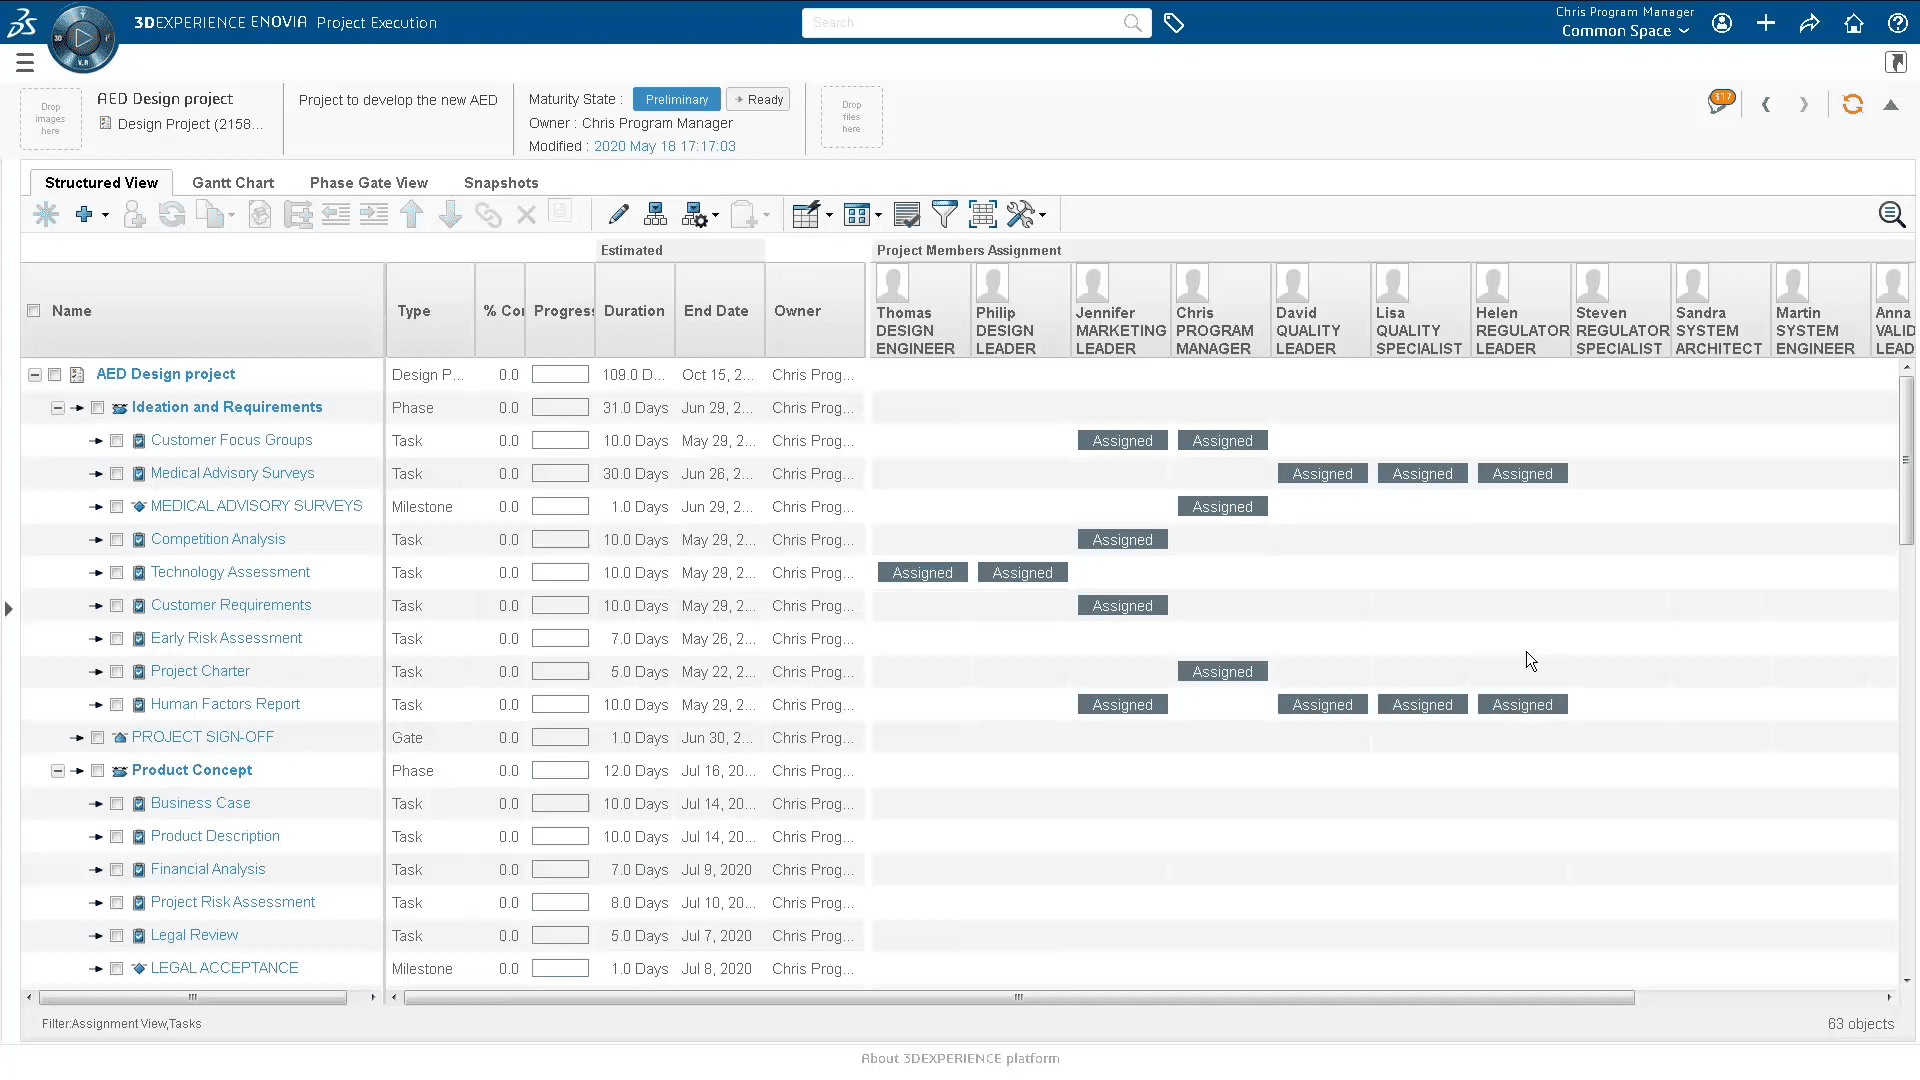Open the Technology Assessment task link
The image size is (1920, 1080).
coord(230,572)
